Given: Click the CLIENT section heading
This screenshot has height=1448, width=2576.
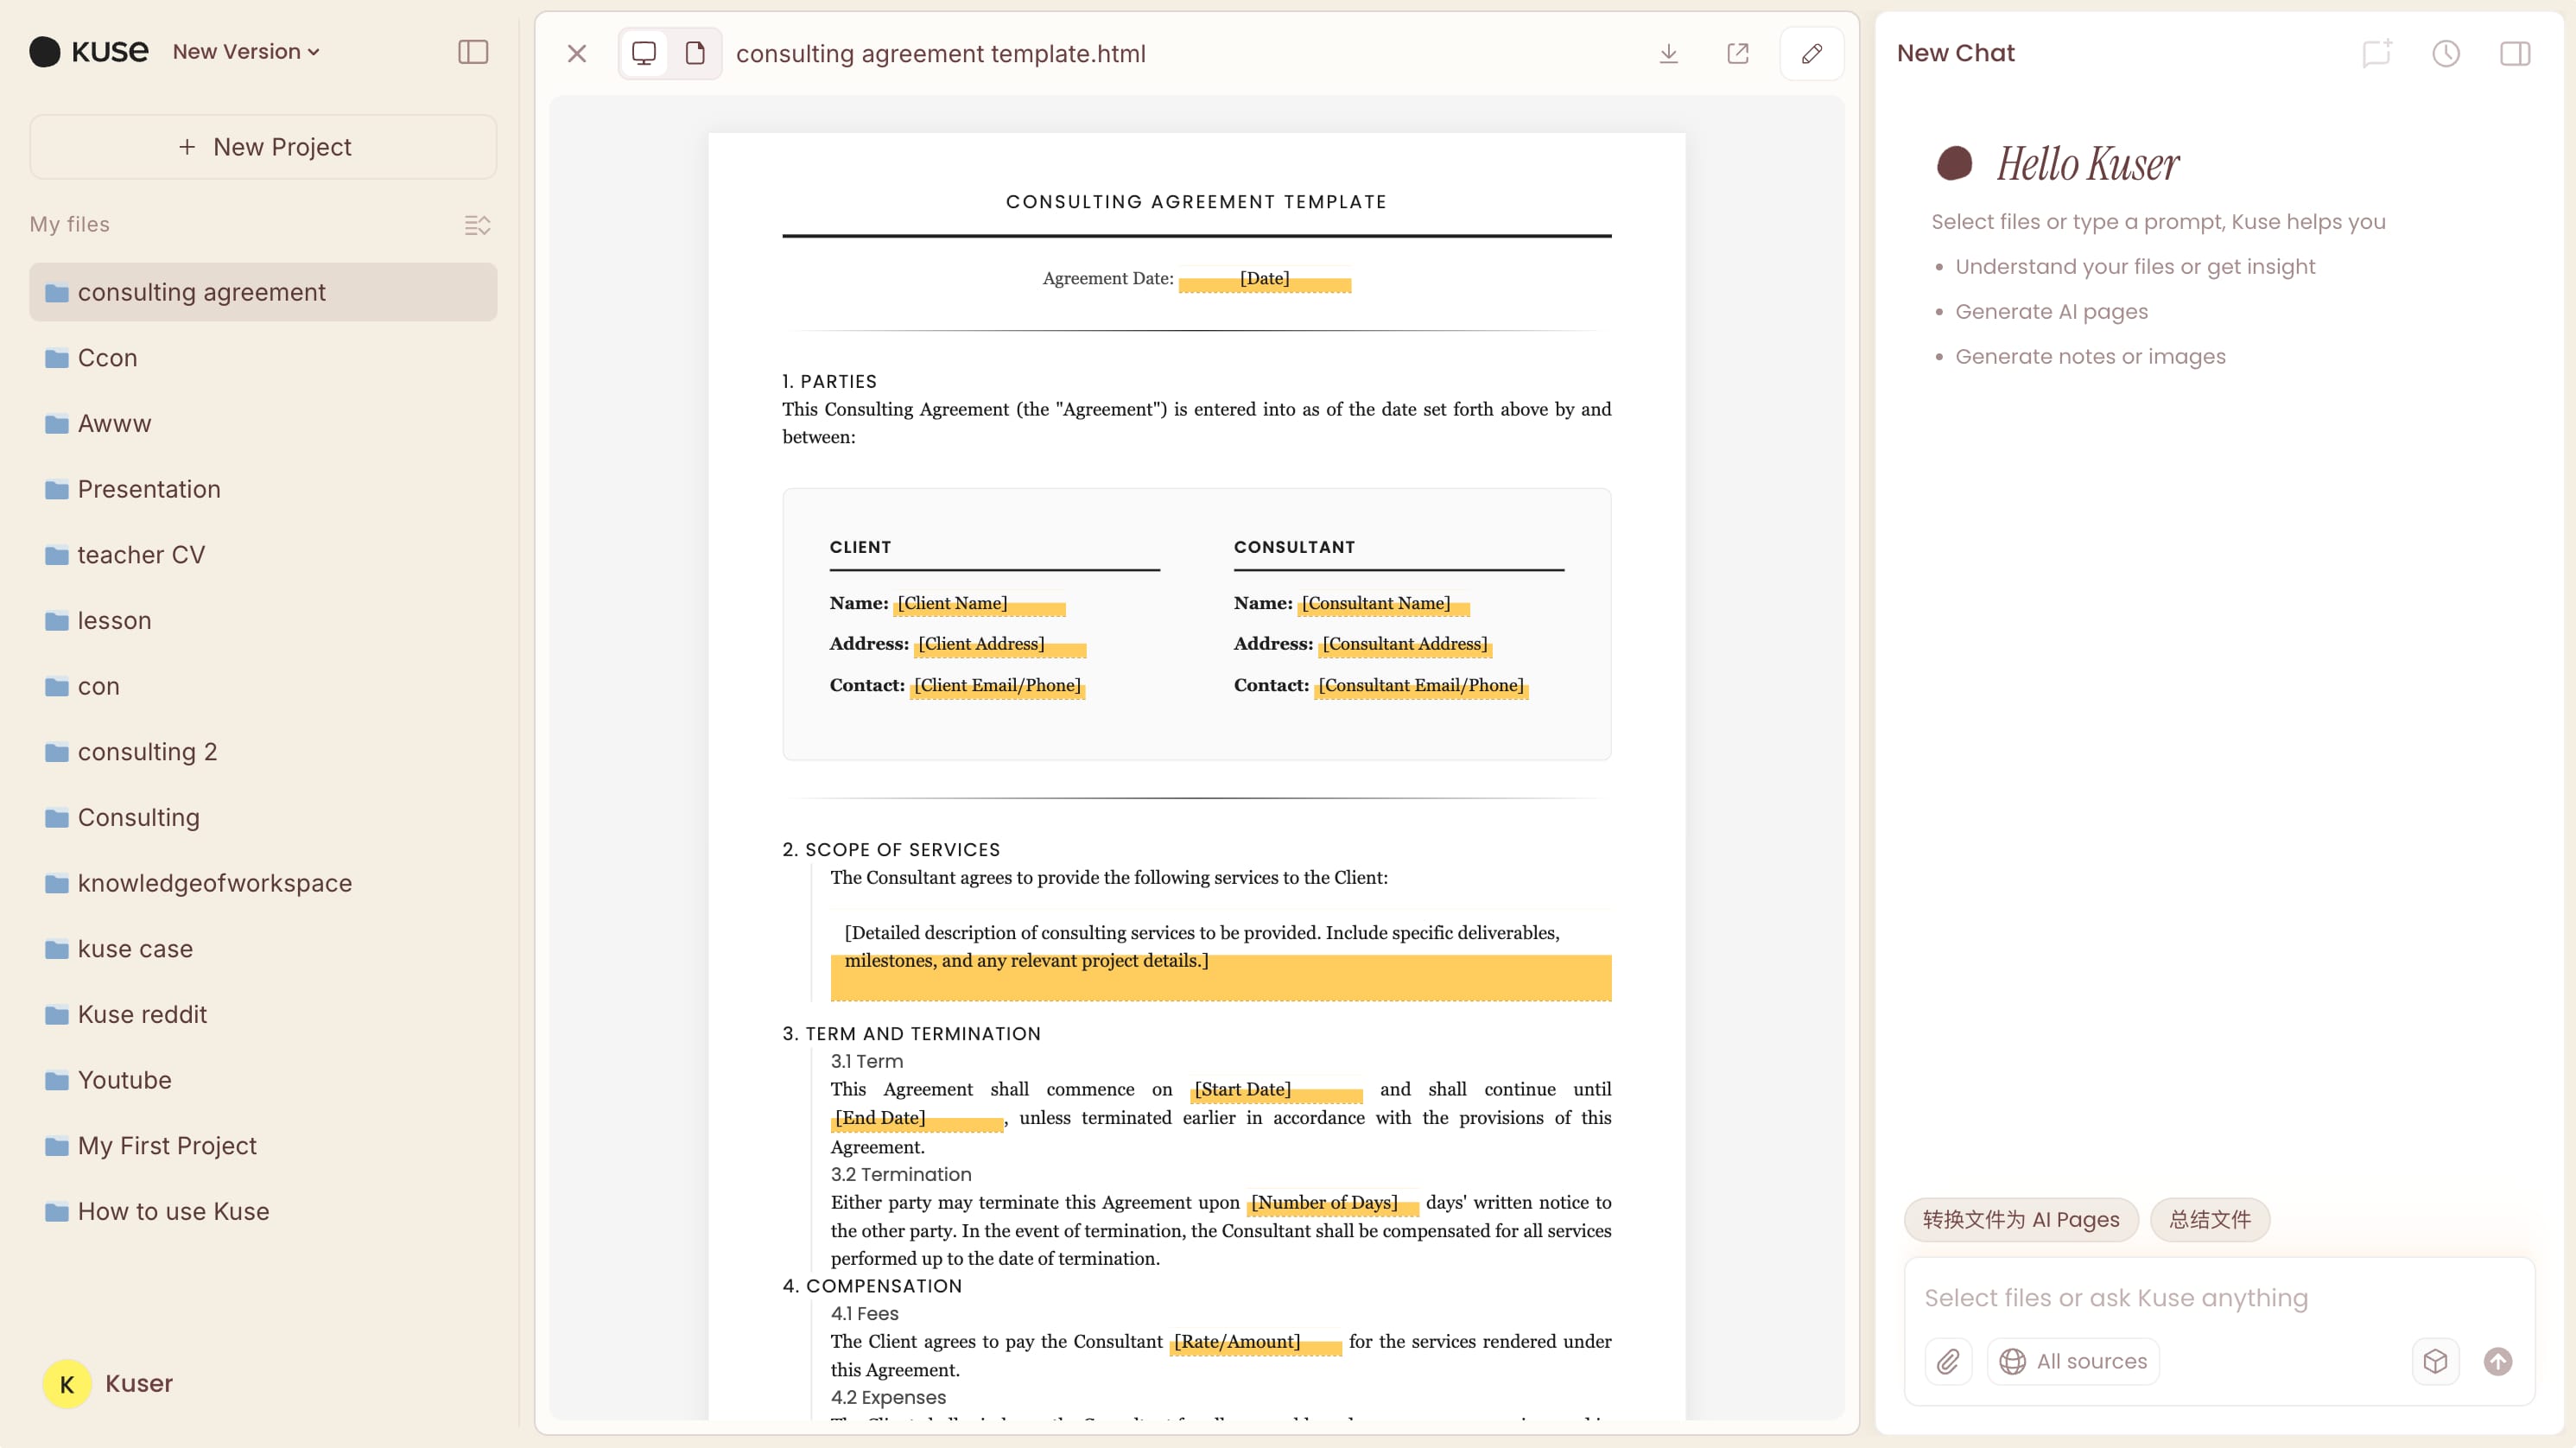Looking at the screenshot, I should [x=860, y=548].
